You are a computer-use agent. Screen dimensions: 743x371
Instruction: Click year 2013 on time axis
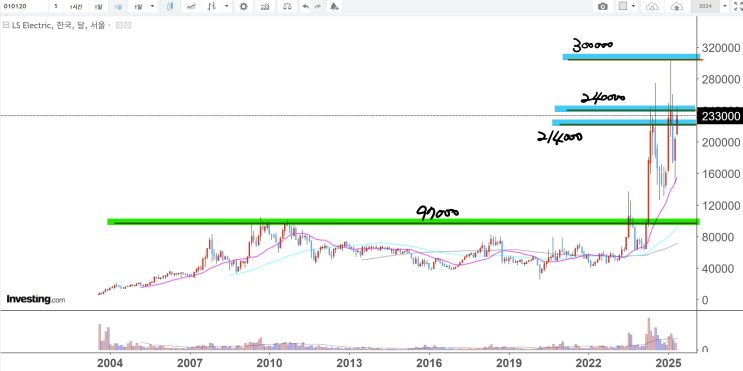[x=349, y=362]
